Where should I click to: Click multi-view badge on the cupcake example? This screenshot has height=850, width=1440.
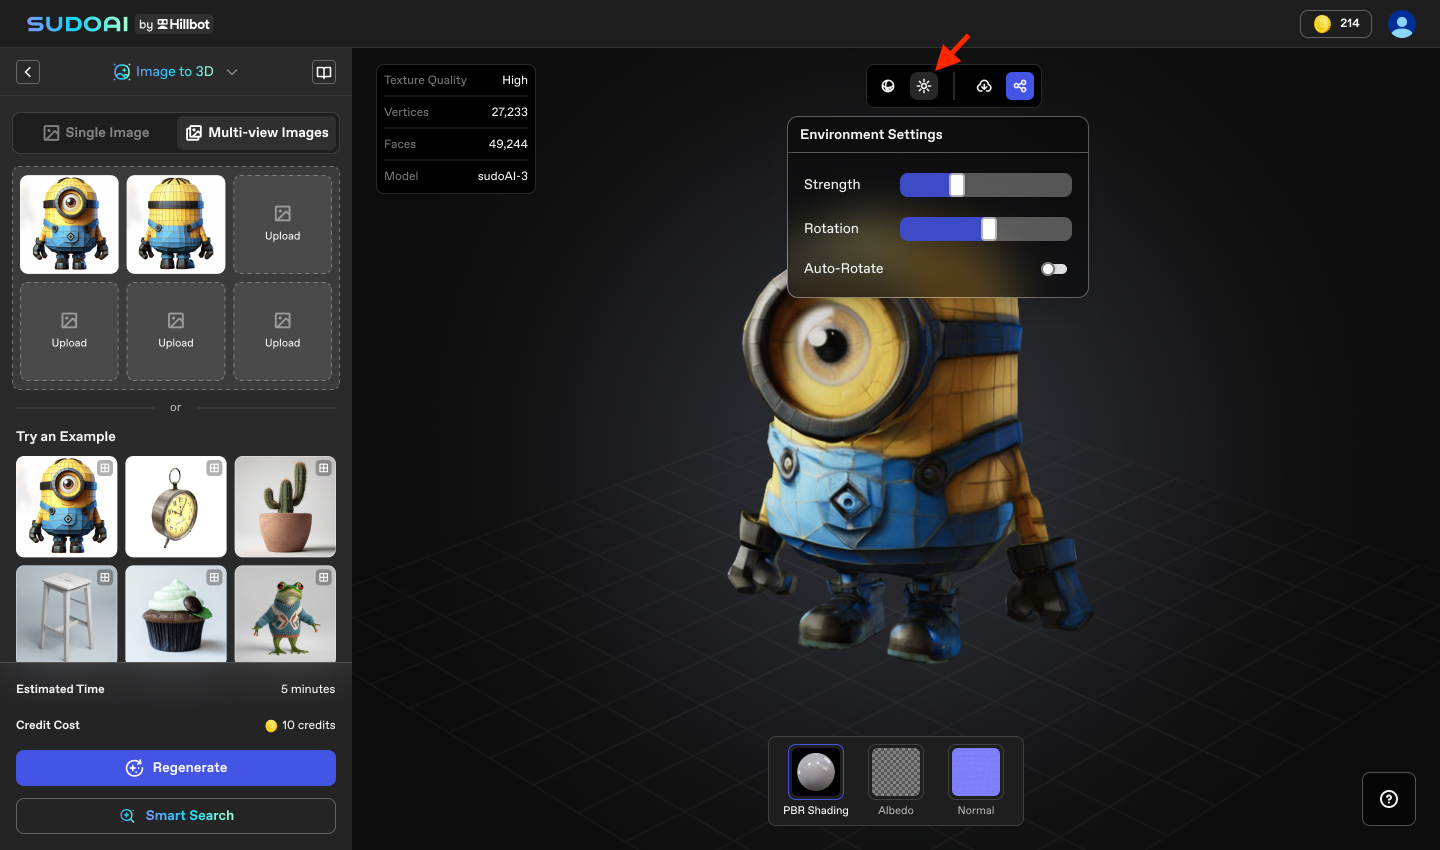[x=214, y=577]
